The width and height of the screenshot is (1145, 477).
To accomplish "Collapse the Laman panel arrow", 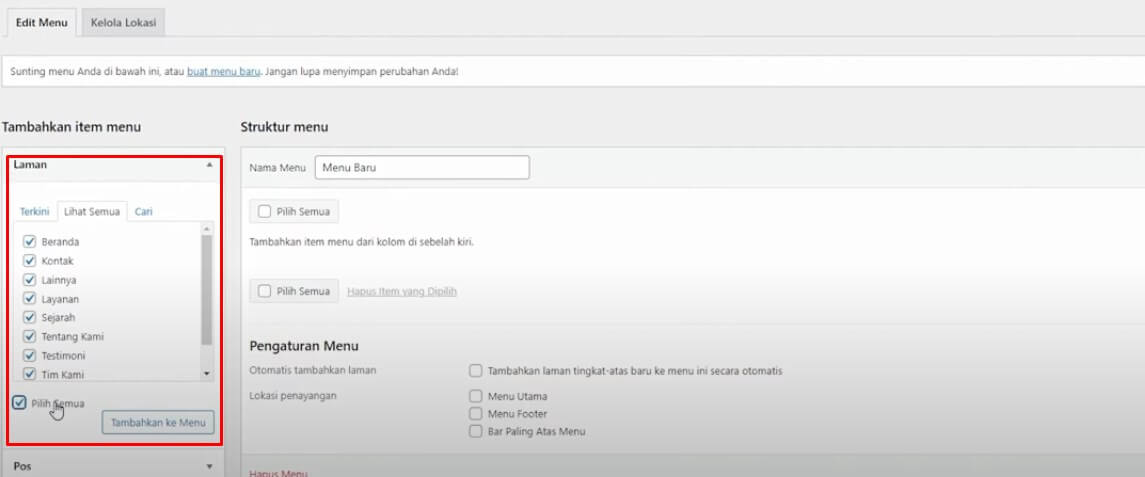I will pyautogui.click(x=210, y=165).
